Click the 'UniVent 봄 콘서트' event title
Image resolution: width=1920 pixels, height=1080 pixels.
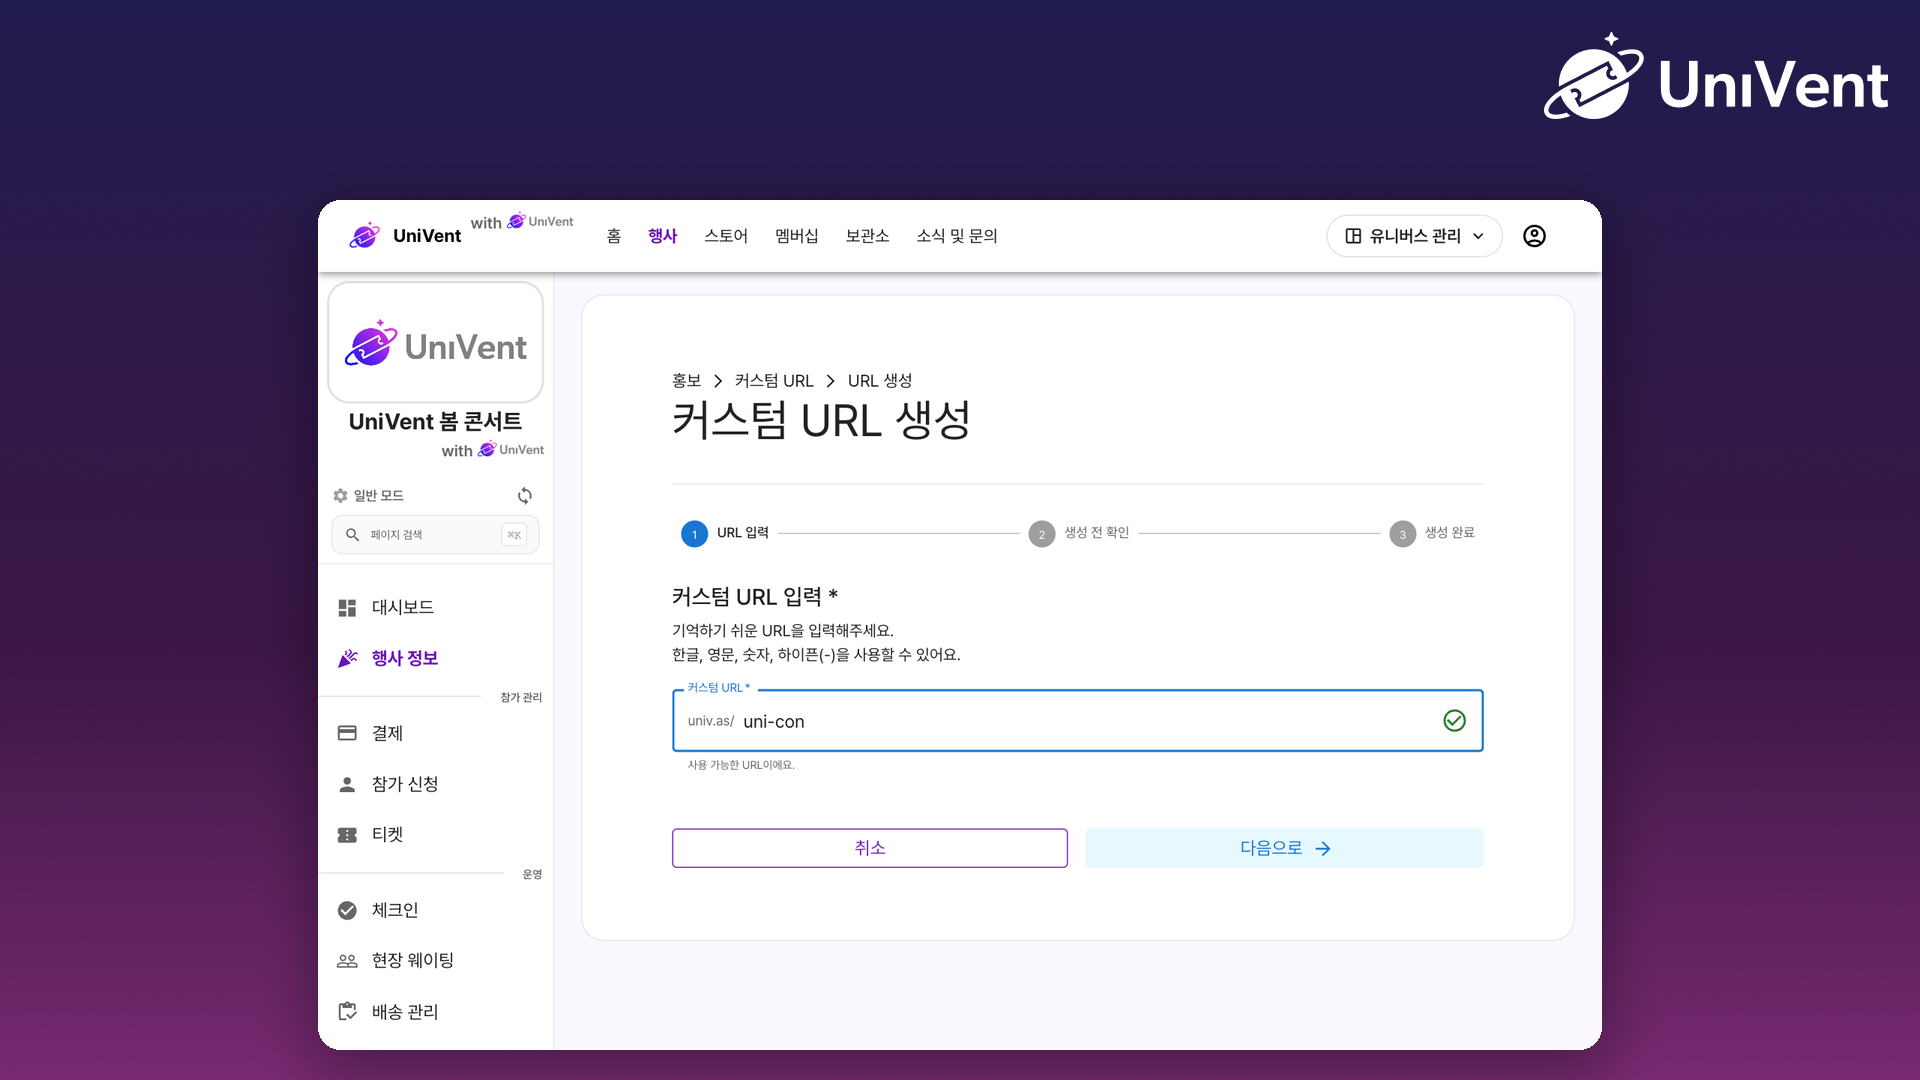[x=435, y=422]
